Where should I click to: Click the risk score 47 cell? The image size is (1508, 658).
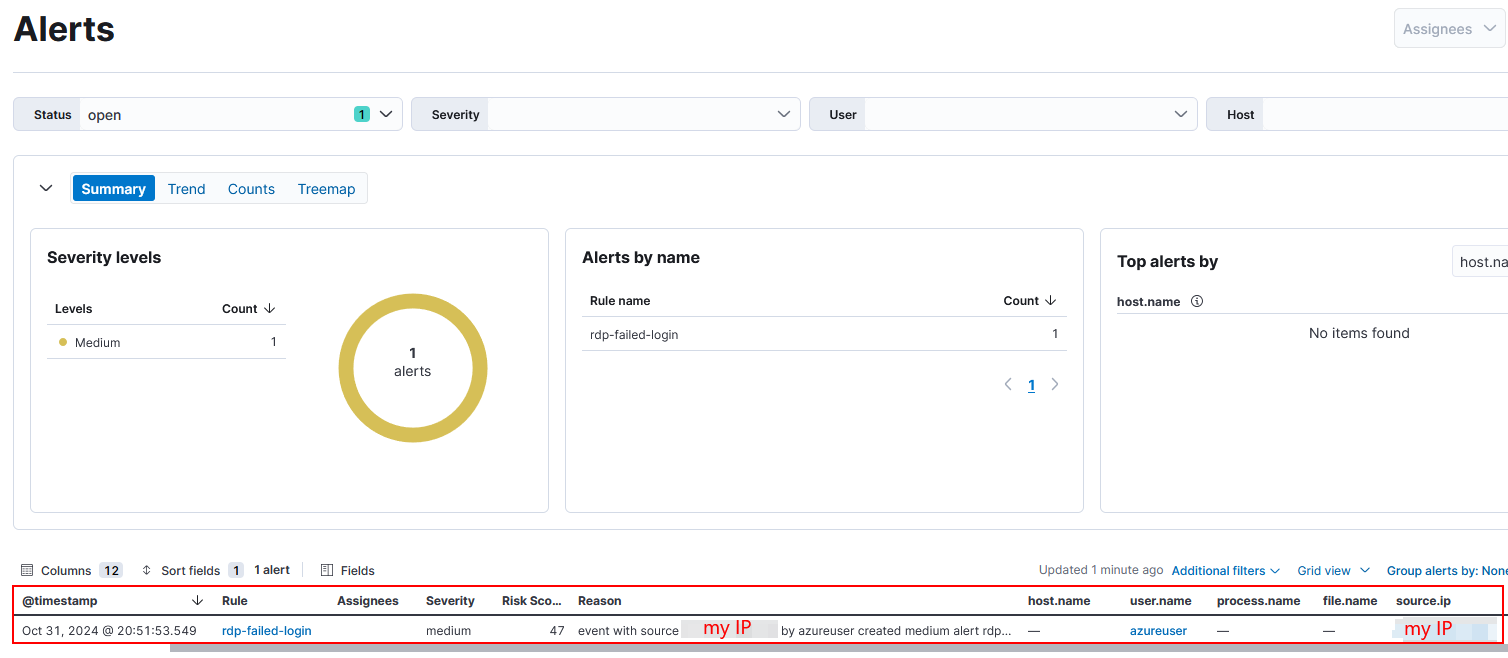557,631
